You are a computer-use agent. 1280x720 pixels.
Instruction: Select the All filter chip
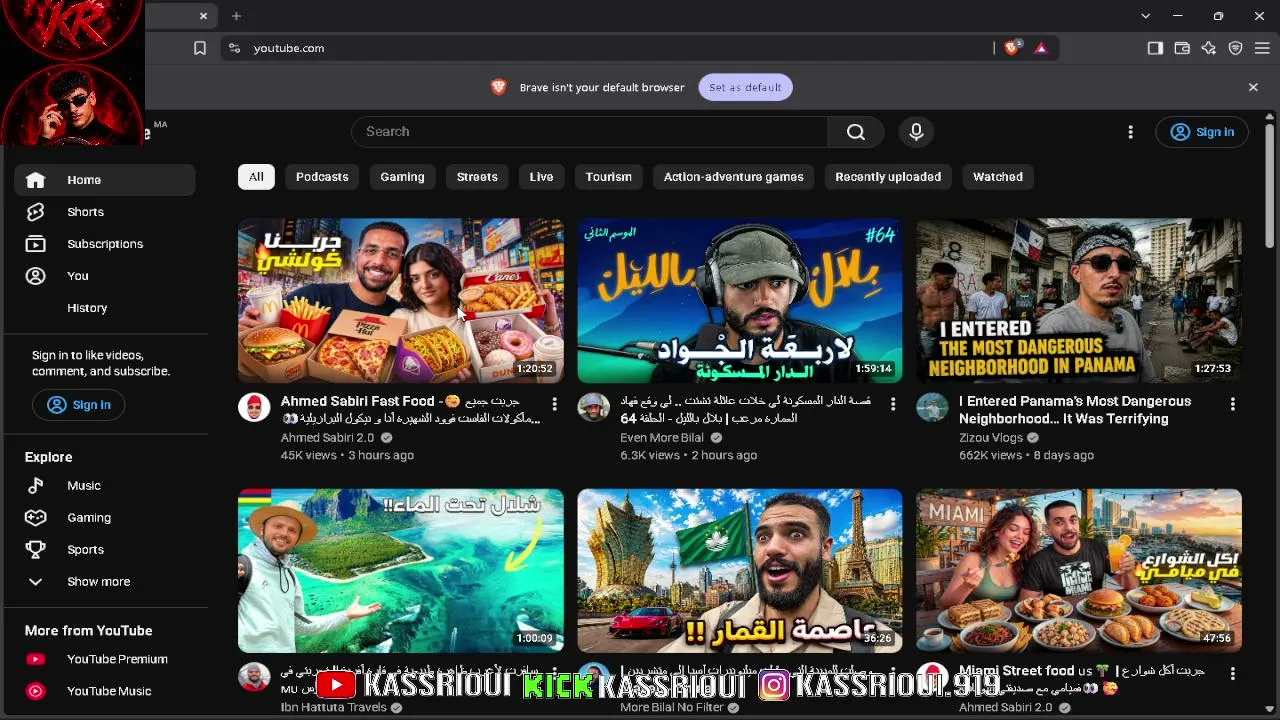[x=256, y=177]
